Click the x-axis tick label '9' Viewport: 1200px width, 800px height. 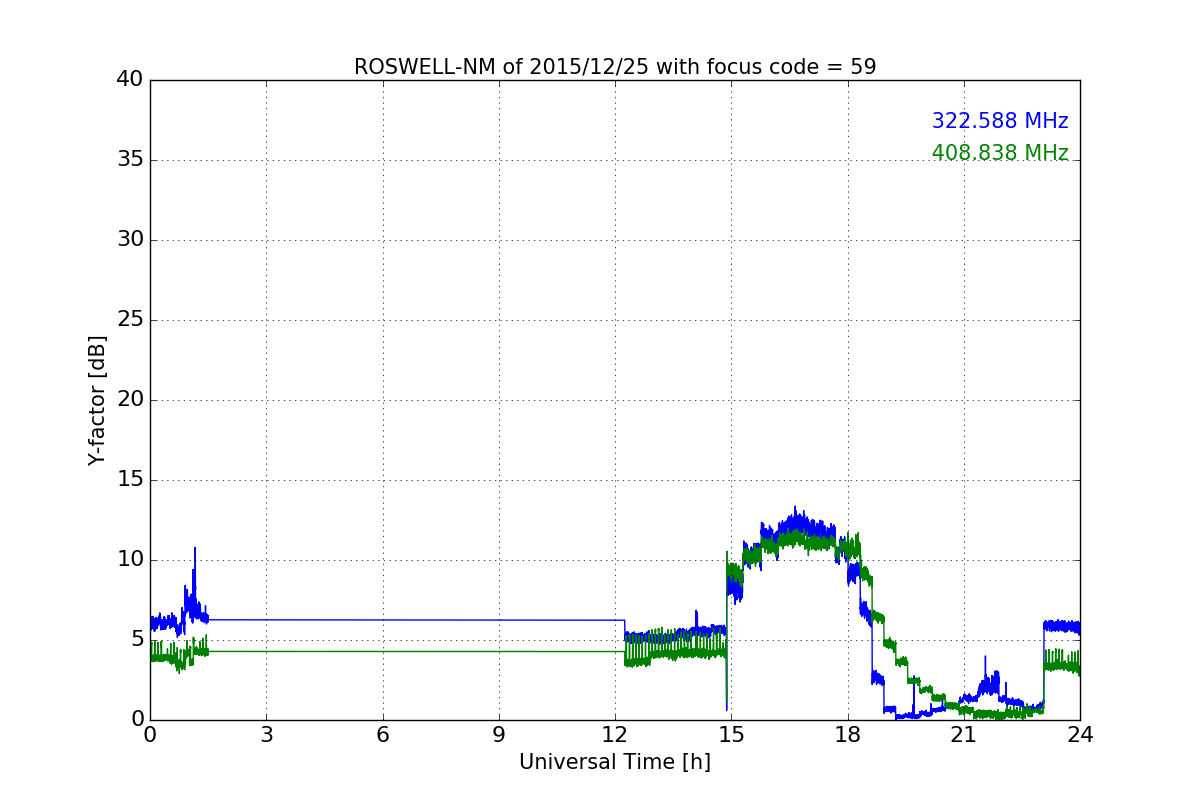[x=499, y=734]
